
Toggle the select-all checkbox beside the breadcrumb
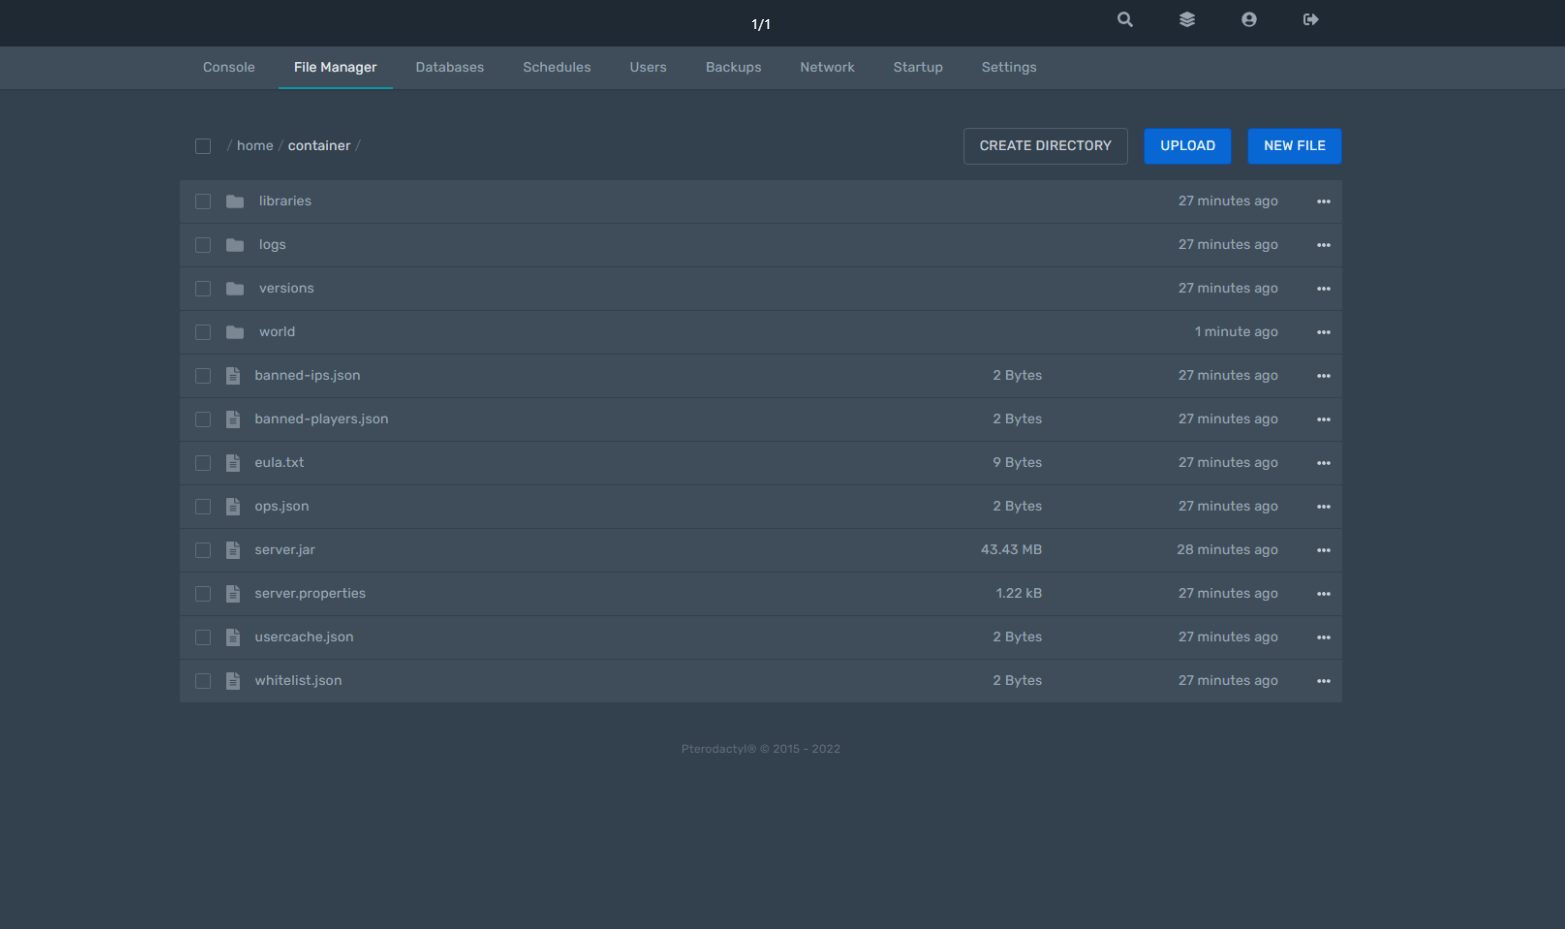[203, 146]
